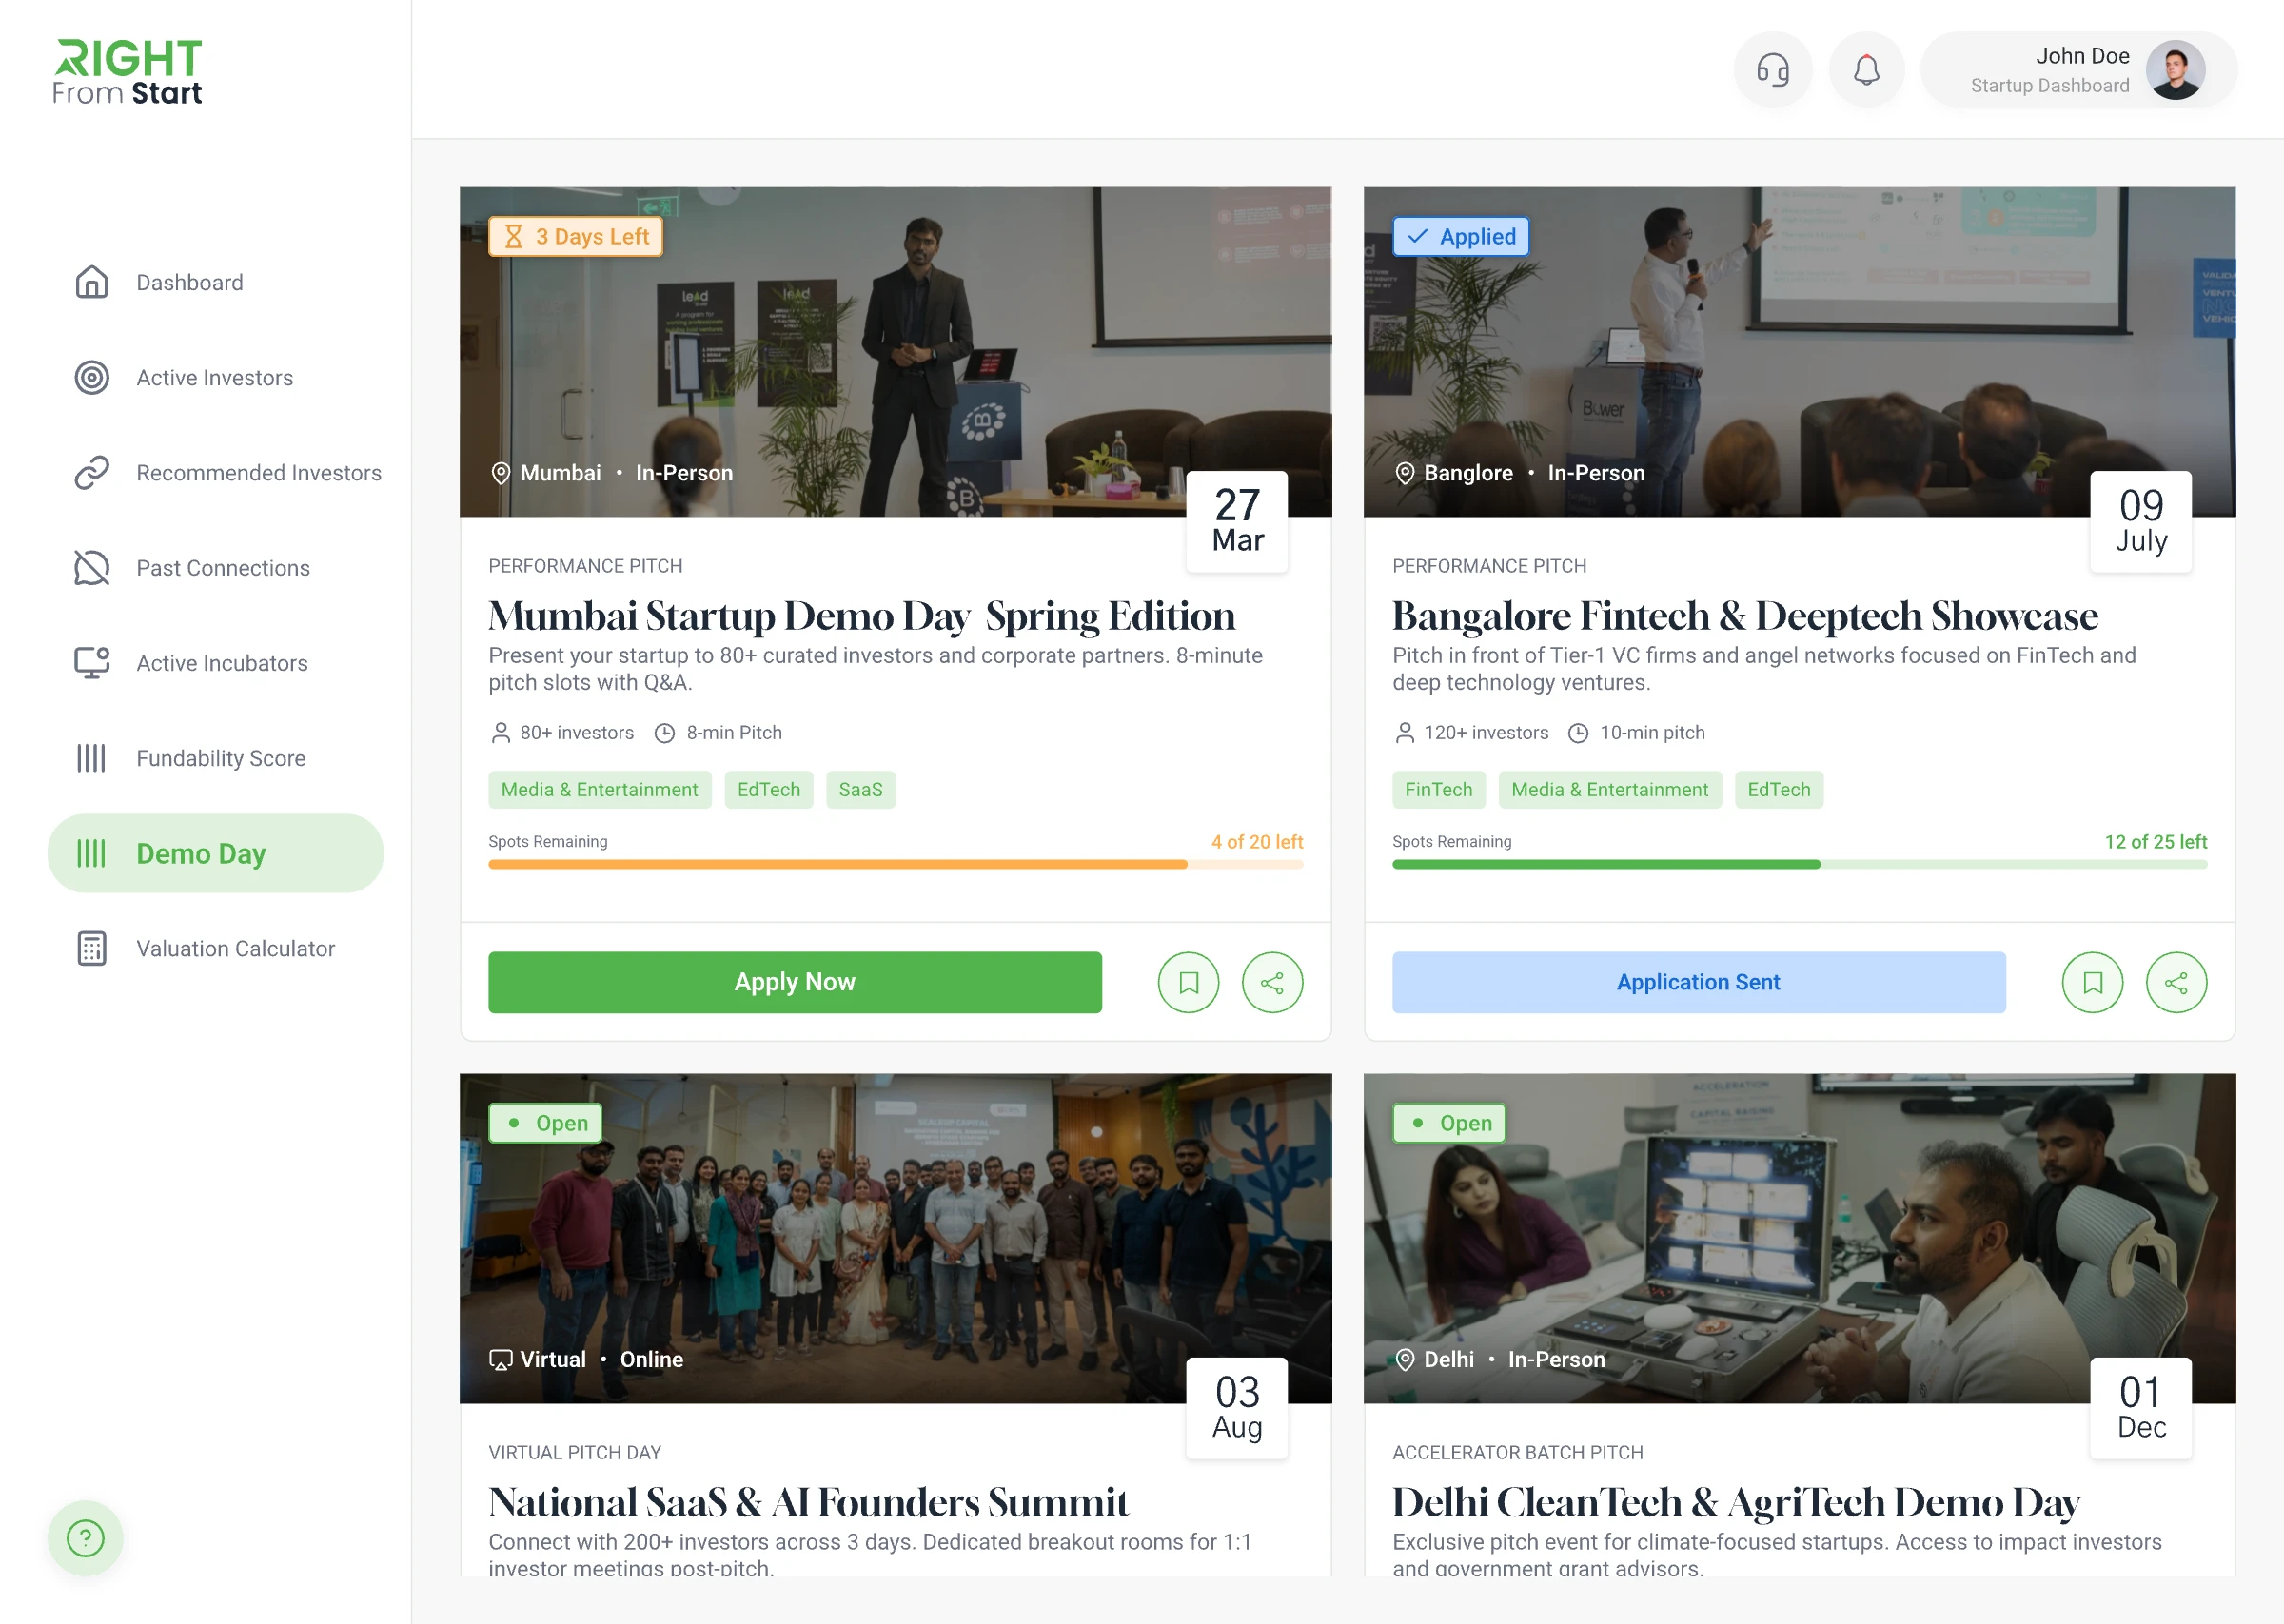Click the "120+ investors" text
The image size is (2284, 1624).
(1485, 732)
